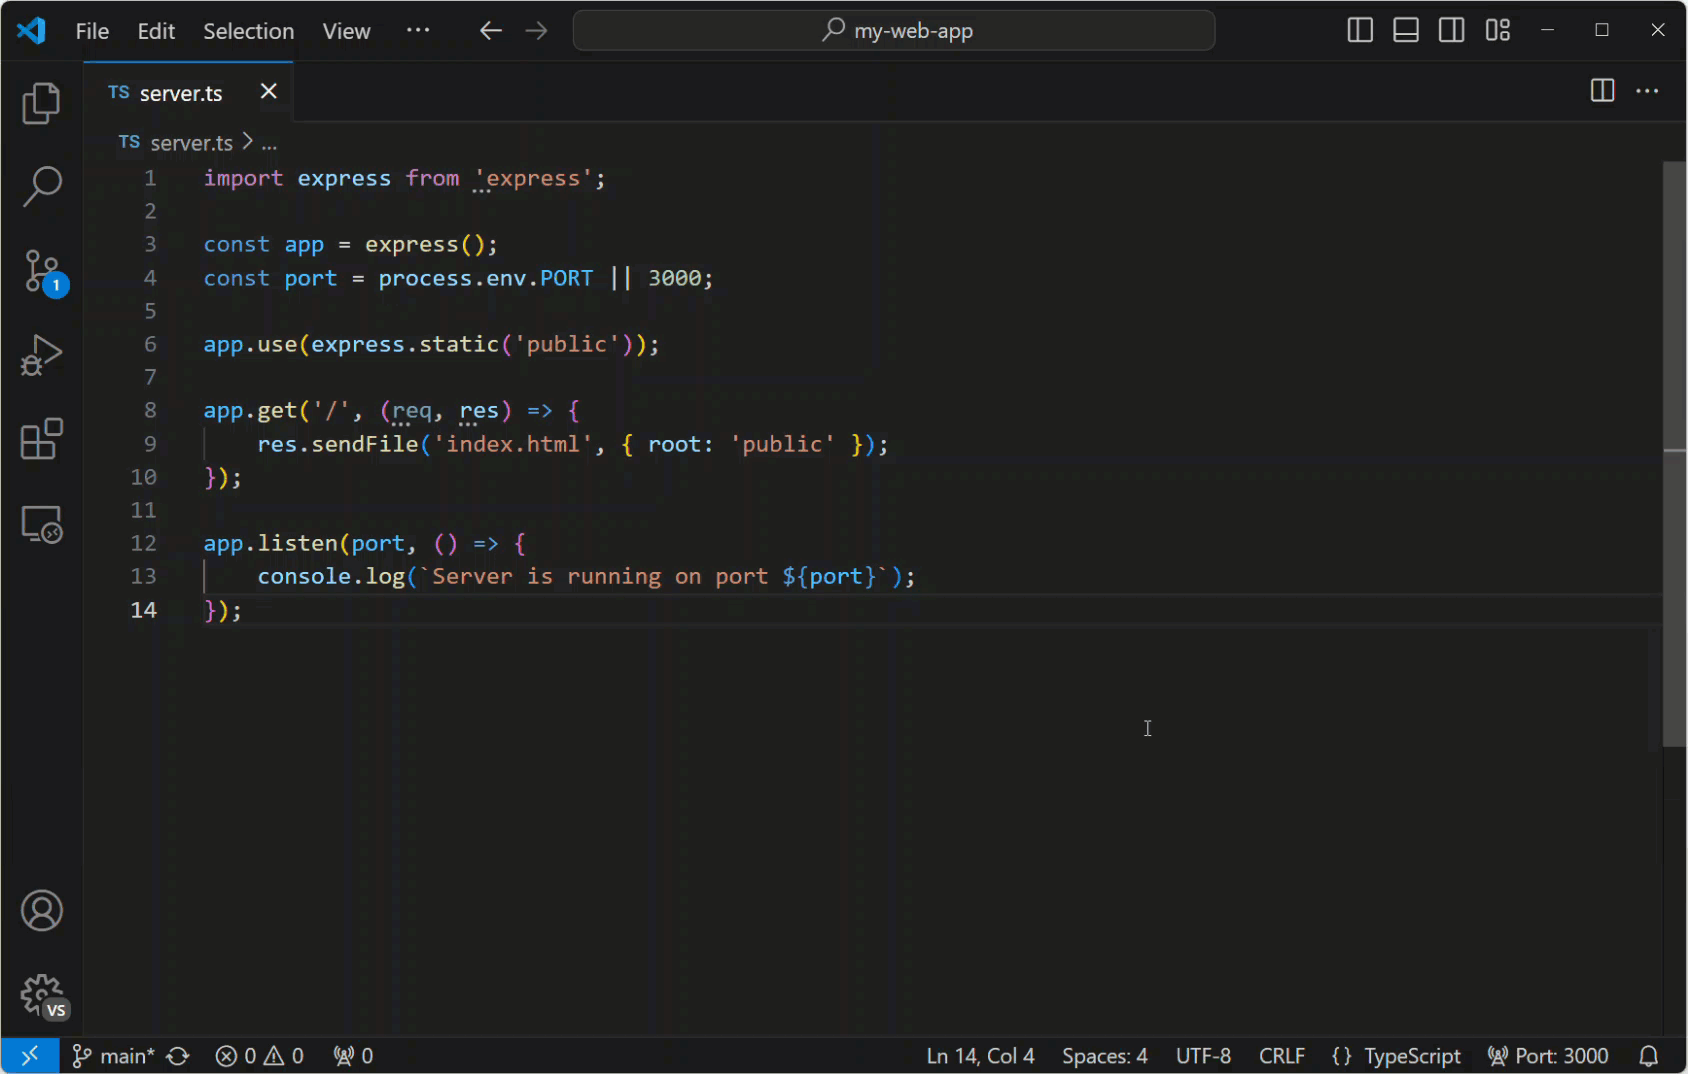Open the Extensions marketplace
Screen dimensions: 1688x1074
(x=41, y=438)
